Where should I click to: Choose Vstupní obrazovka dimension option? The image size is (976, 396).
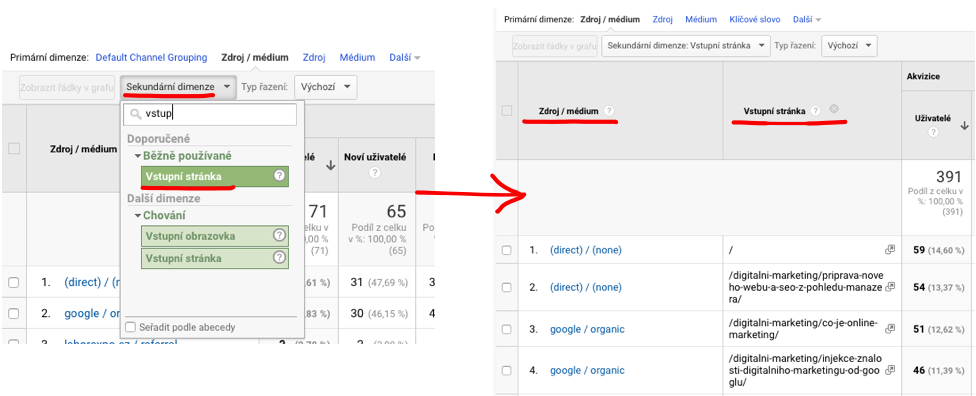215,235
